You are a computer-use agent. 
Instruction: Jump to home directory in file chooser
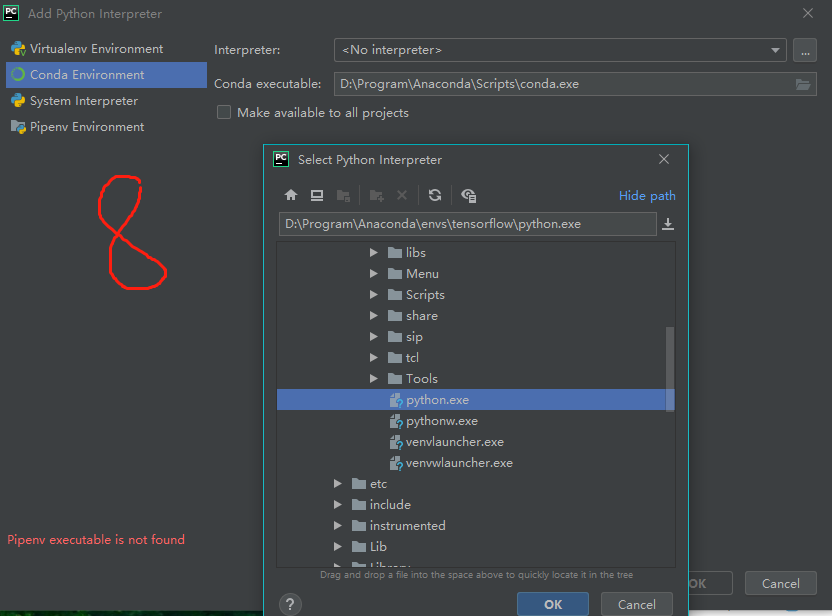(291, 195)
